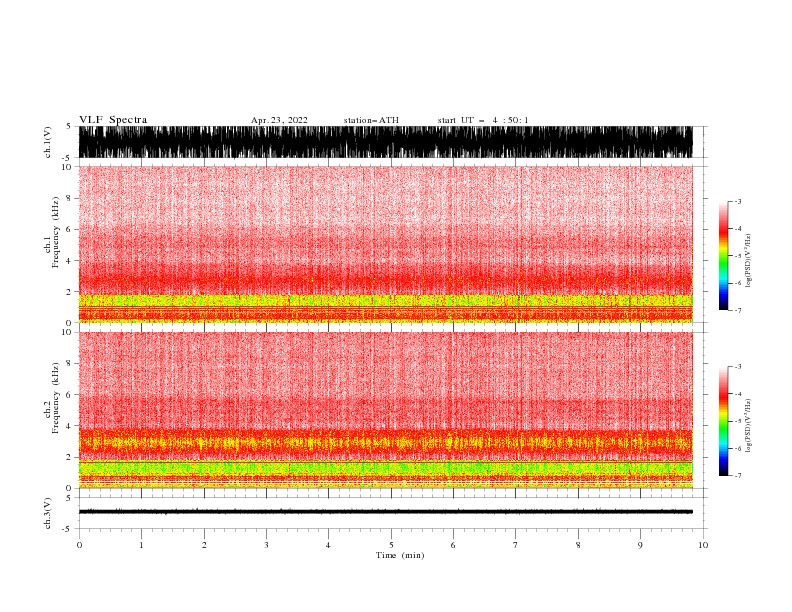The width and height of the screenshot is (792, 612).
Task: Click the ch.1 PSD color scale bar
Action: tap(723, 256)
